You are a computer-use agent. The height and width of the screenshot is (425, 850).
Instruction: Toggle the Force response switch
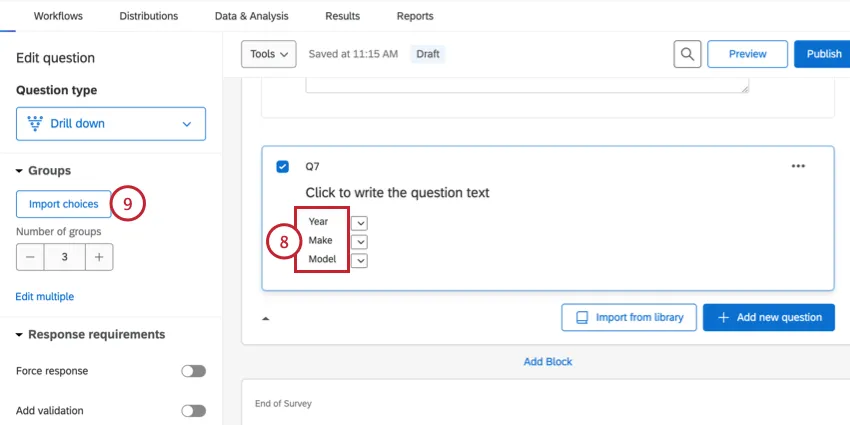click(193, 371)
